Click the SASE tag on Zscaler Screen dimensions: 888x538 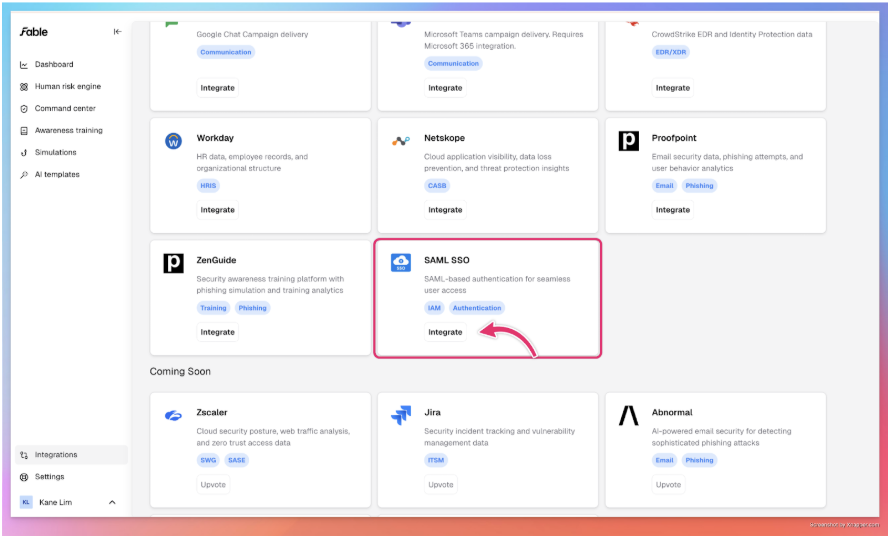tap(237, 460)
